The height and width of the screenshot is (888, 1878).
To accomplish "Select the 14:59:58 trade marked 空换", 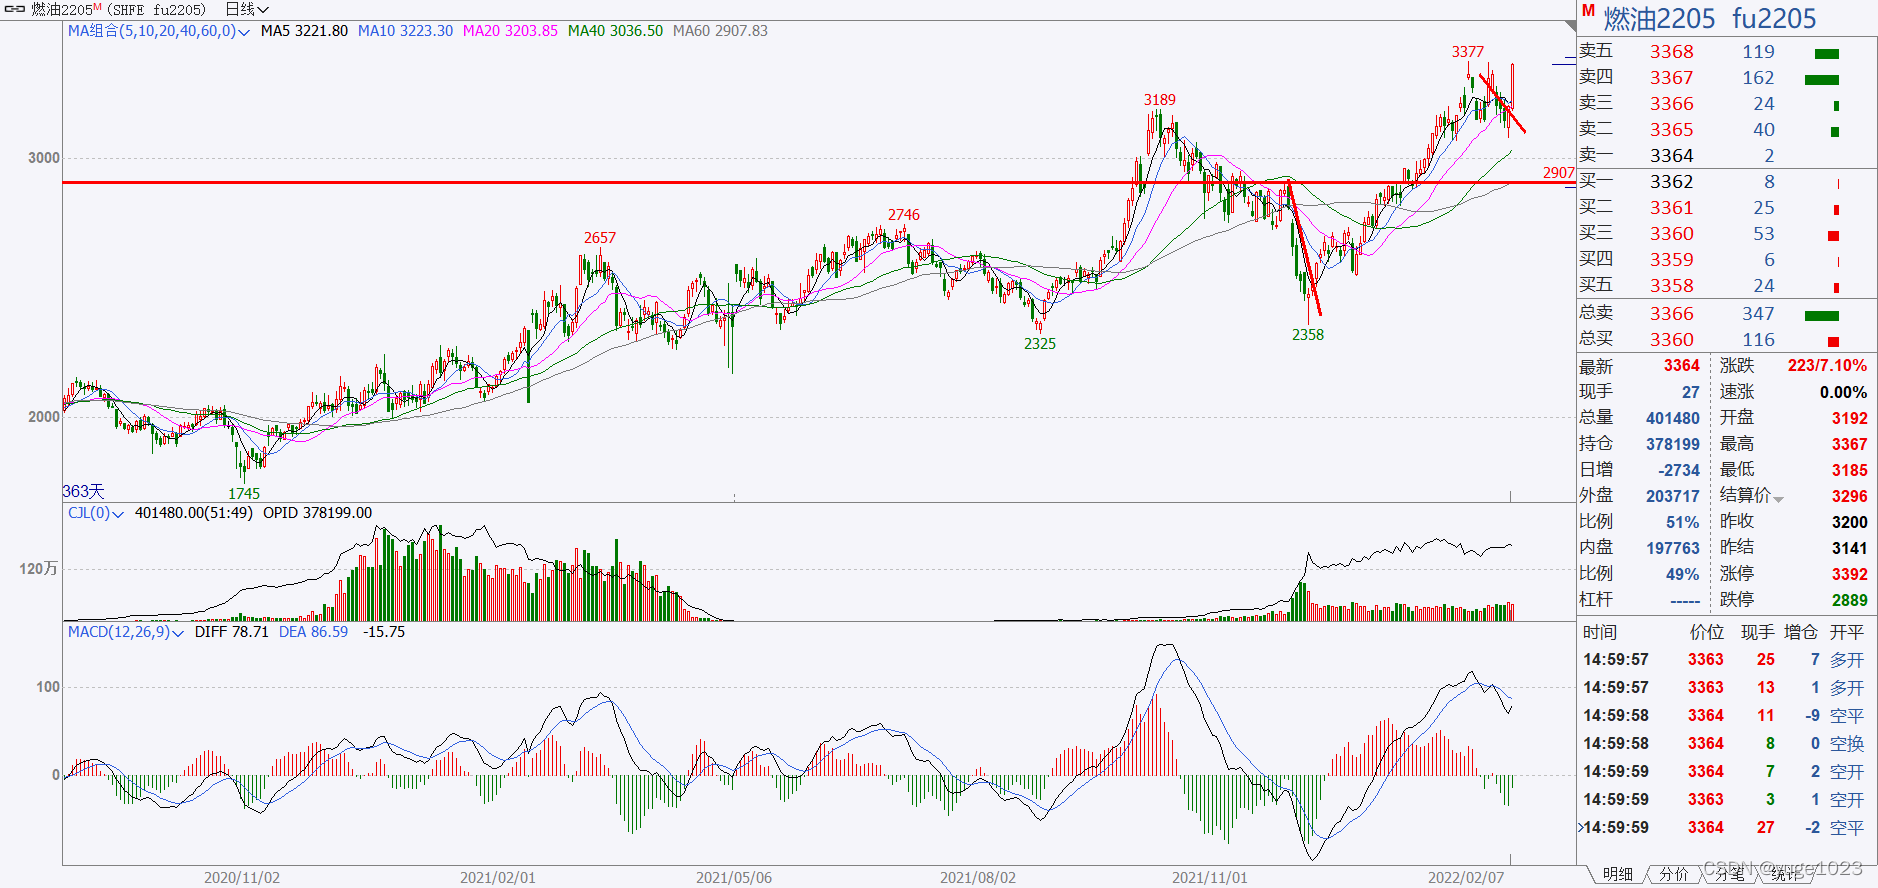I will coord(1724,744).
